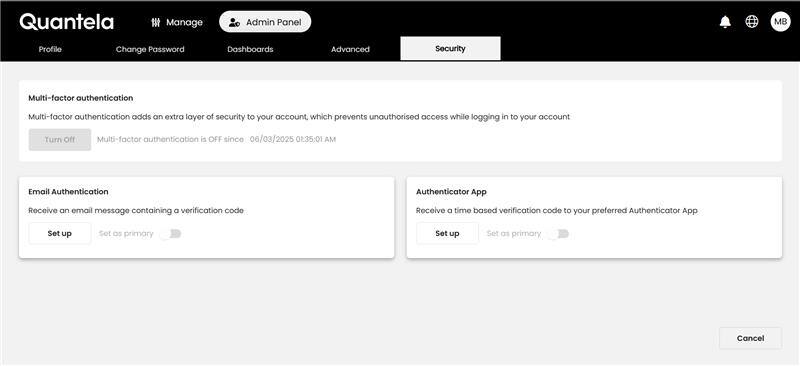Switch to the Change Password tab

tap(150, 50)
